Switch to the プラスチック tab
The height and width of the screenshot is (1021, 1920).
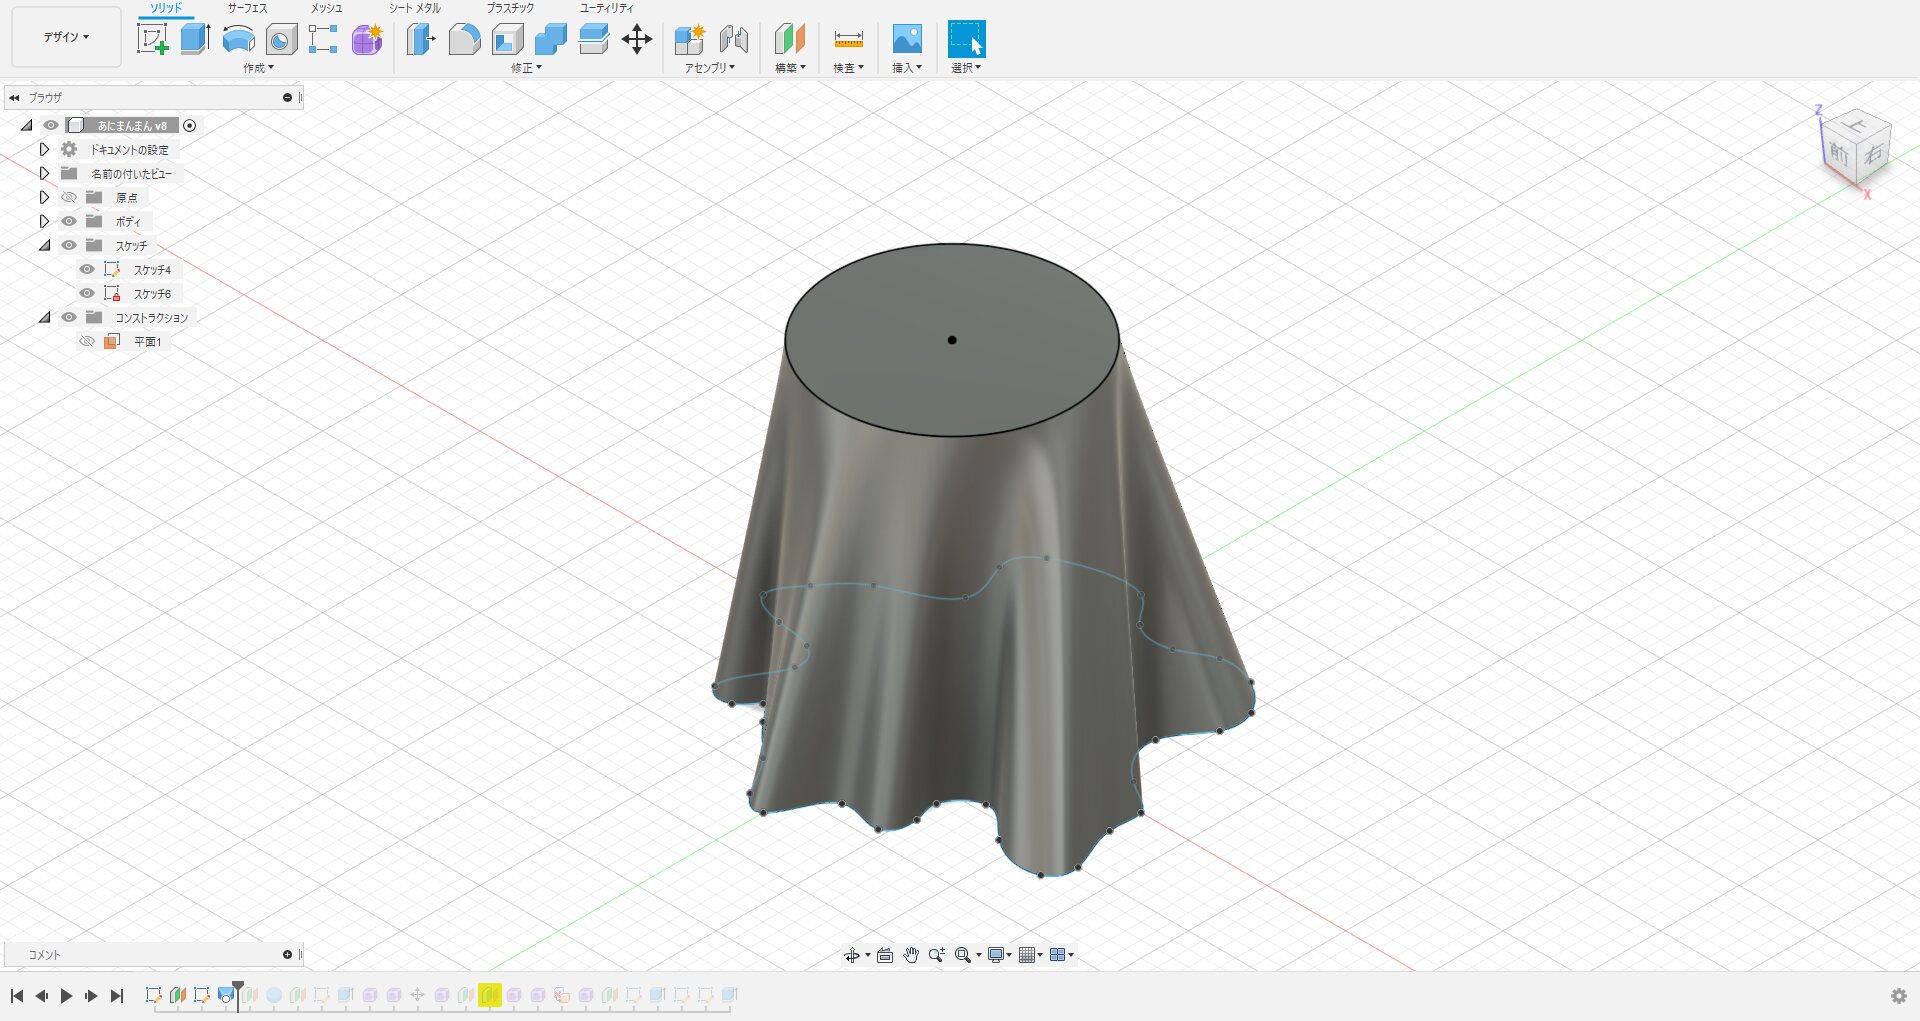point(510,8)
